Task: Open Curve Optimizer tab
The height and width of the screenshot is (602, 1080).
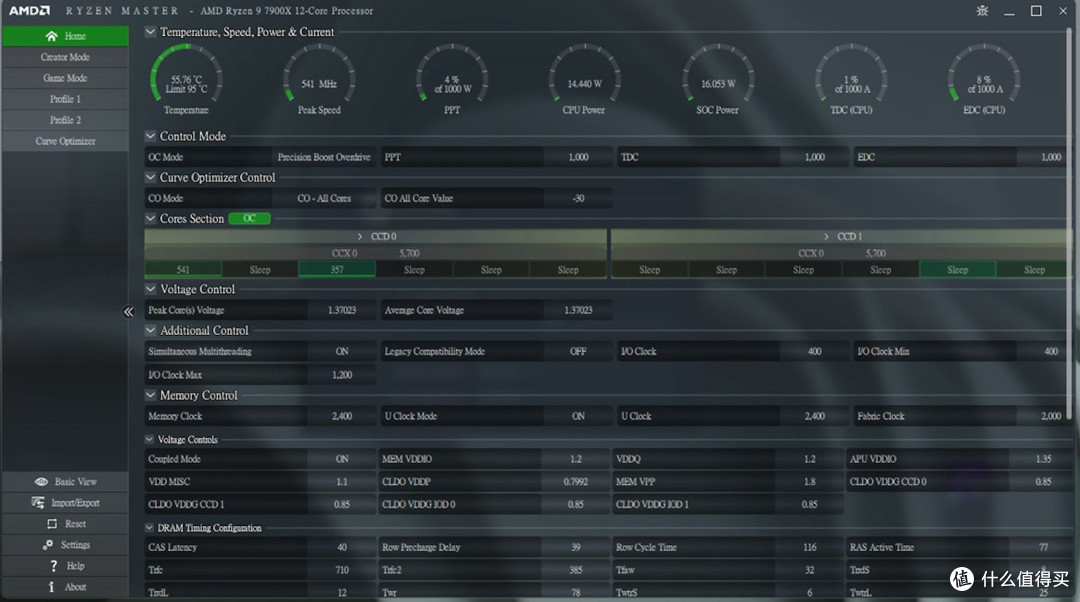Action: [x=65, y=141]
